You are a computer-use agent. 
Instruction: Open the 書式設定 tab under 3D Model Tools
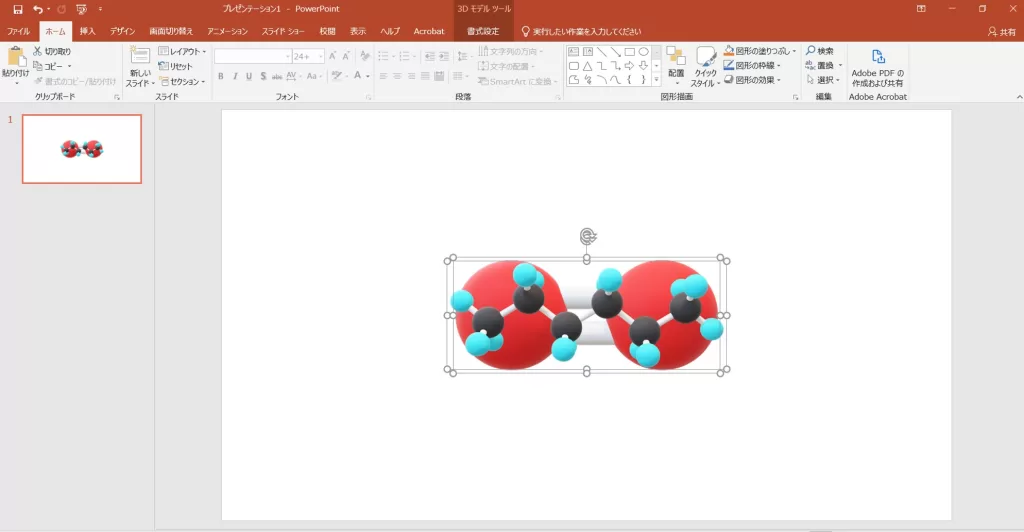tap(483, 31)
